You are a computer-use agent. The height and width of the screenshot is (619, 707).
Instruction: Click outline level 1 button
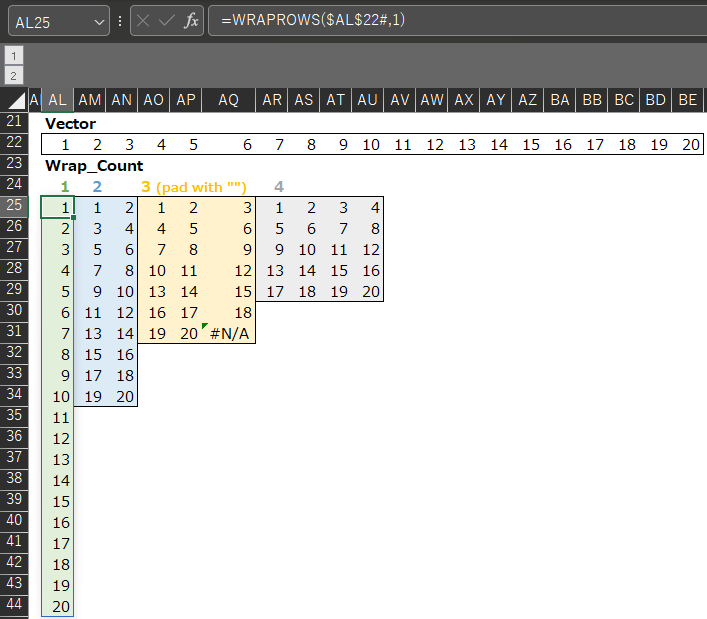(14, 56)
